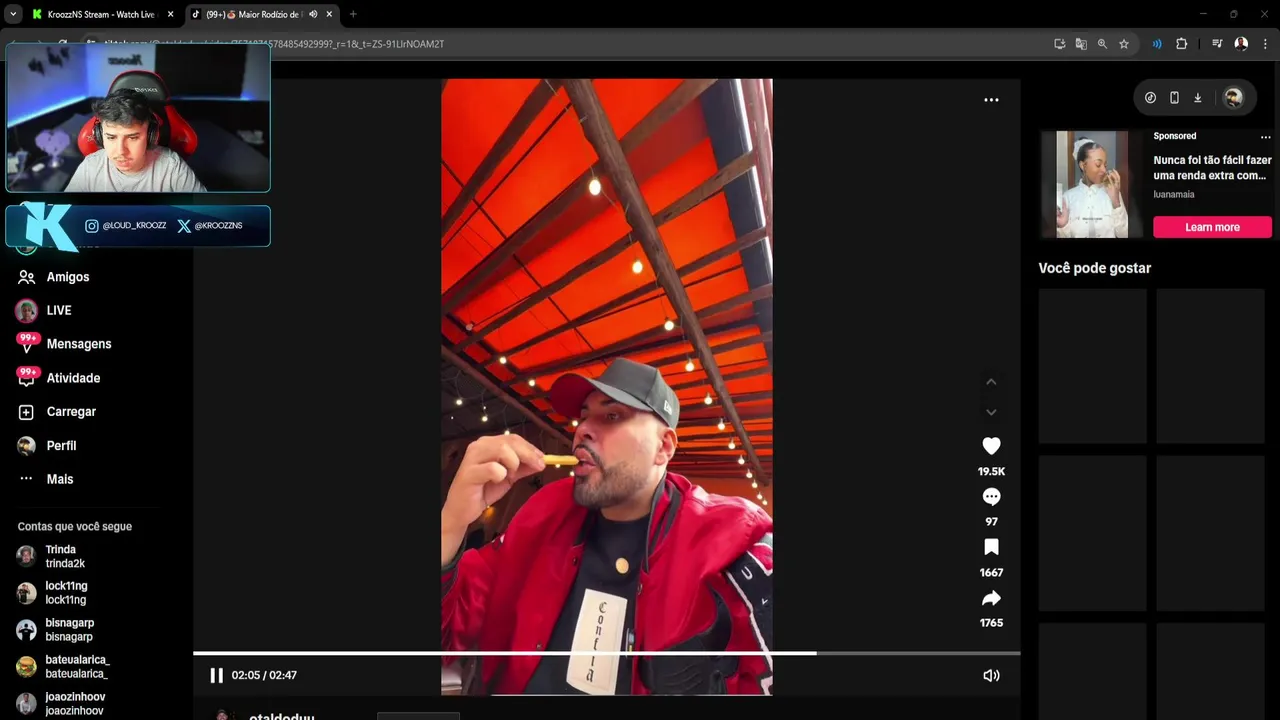This screenshot has width=1280, height=720.
Task: Close the KroozzNS Stream tab
Action: click(x=170, y=14)
